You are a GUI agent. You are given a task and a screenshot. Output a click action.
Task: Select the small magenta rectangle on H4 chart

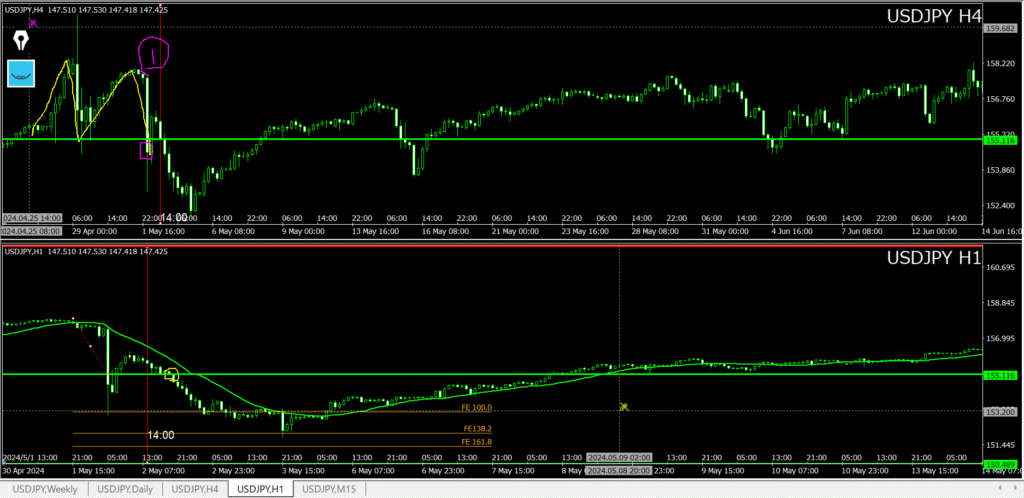coord(146,150)
